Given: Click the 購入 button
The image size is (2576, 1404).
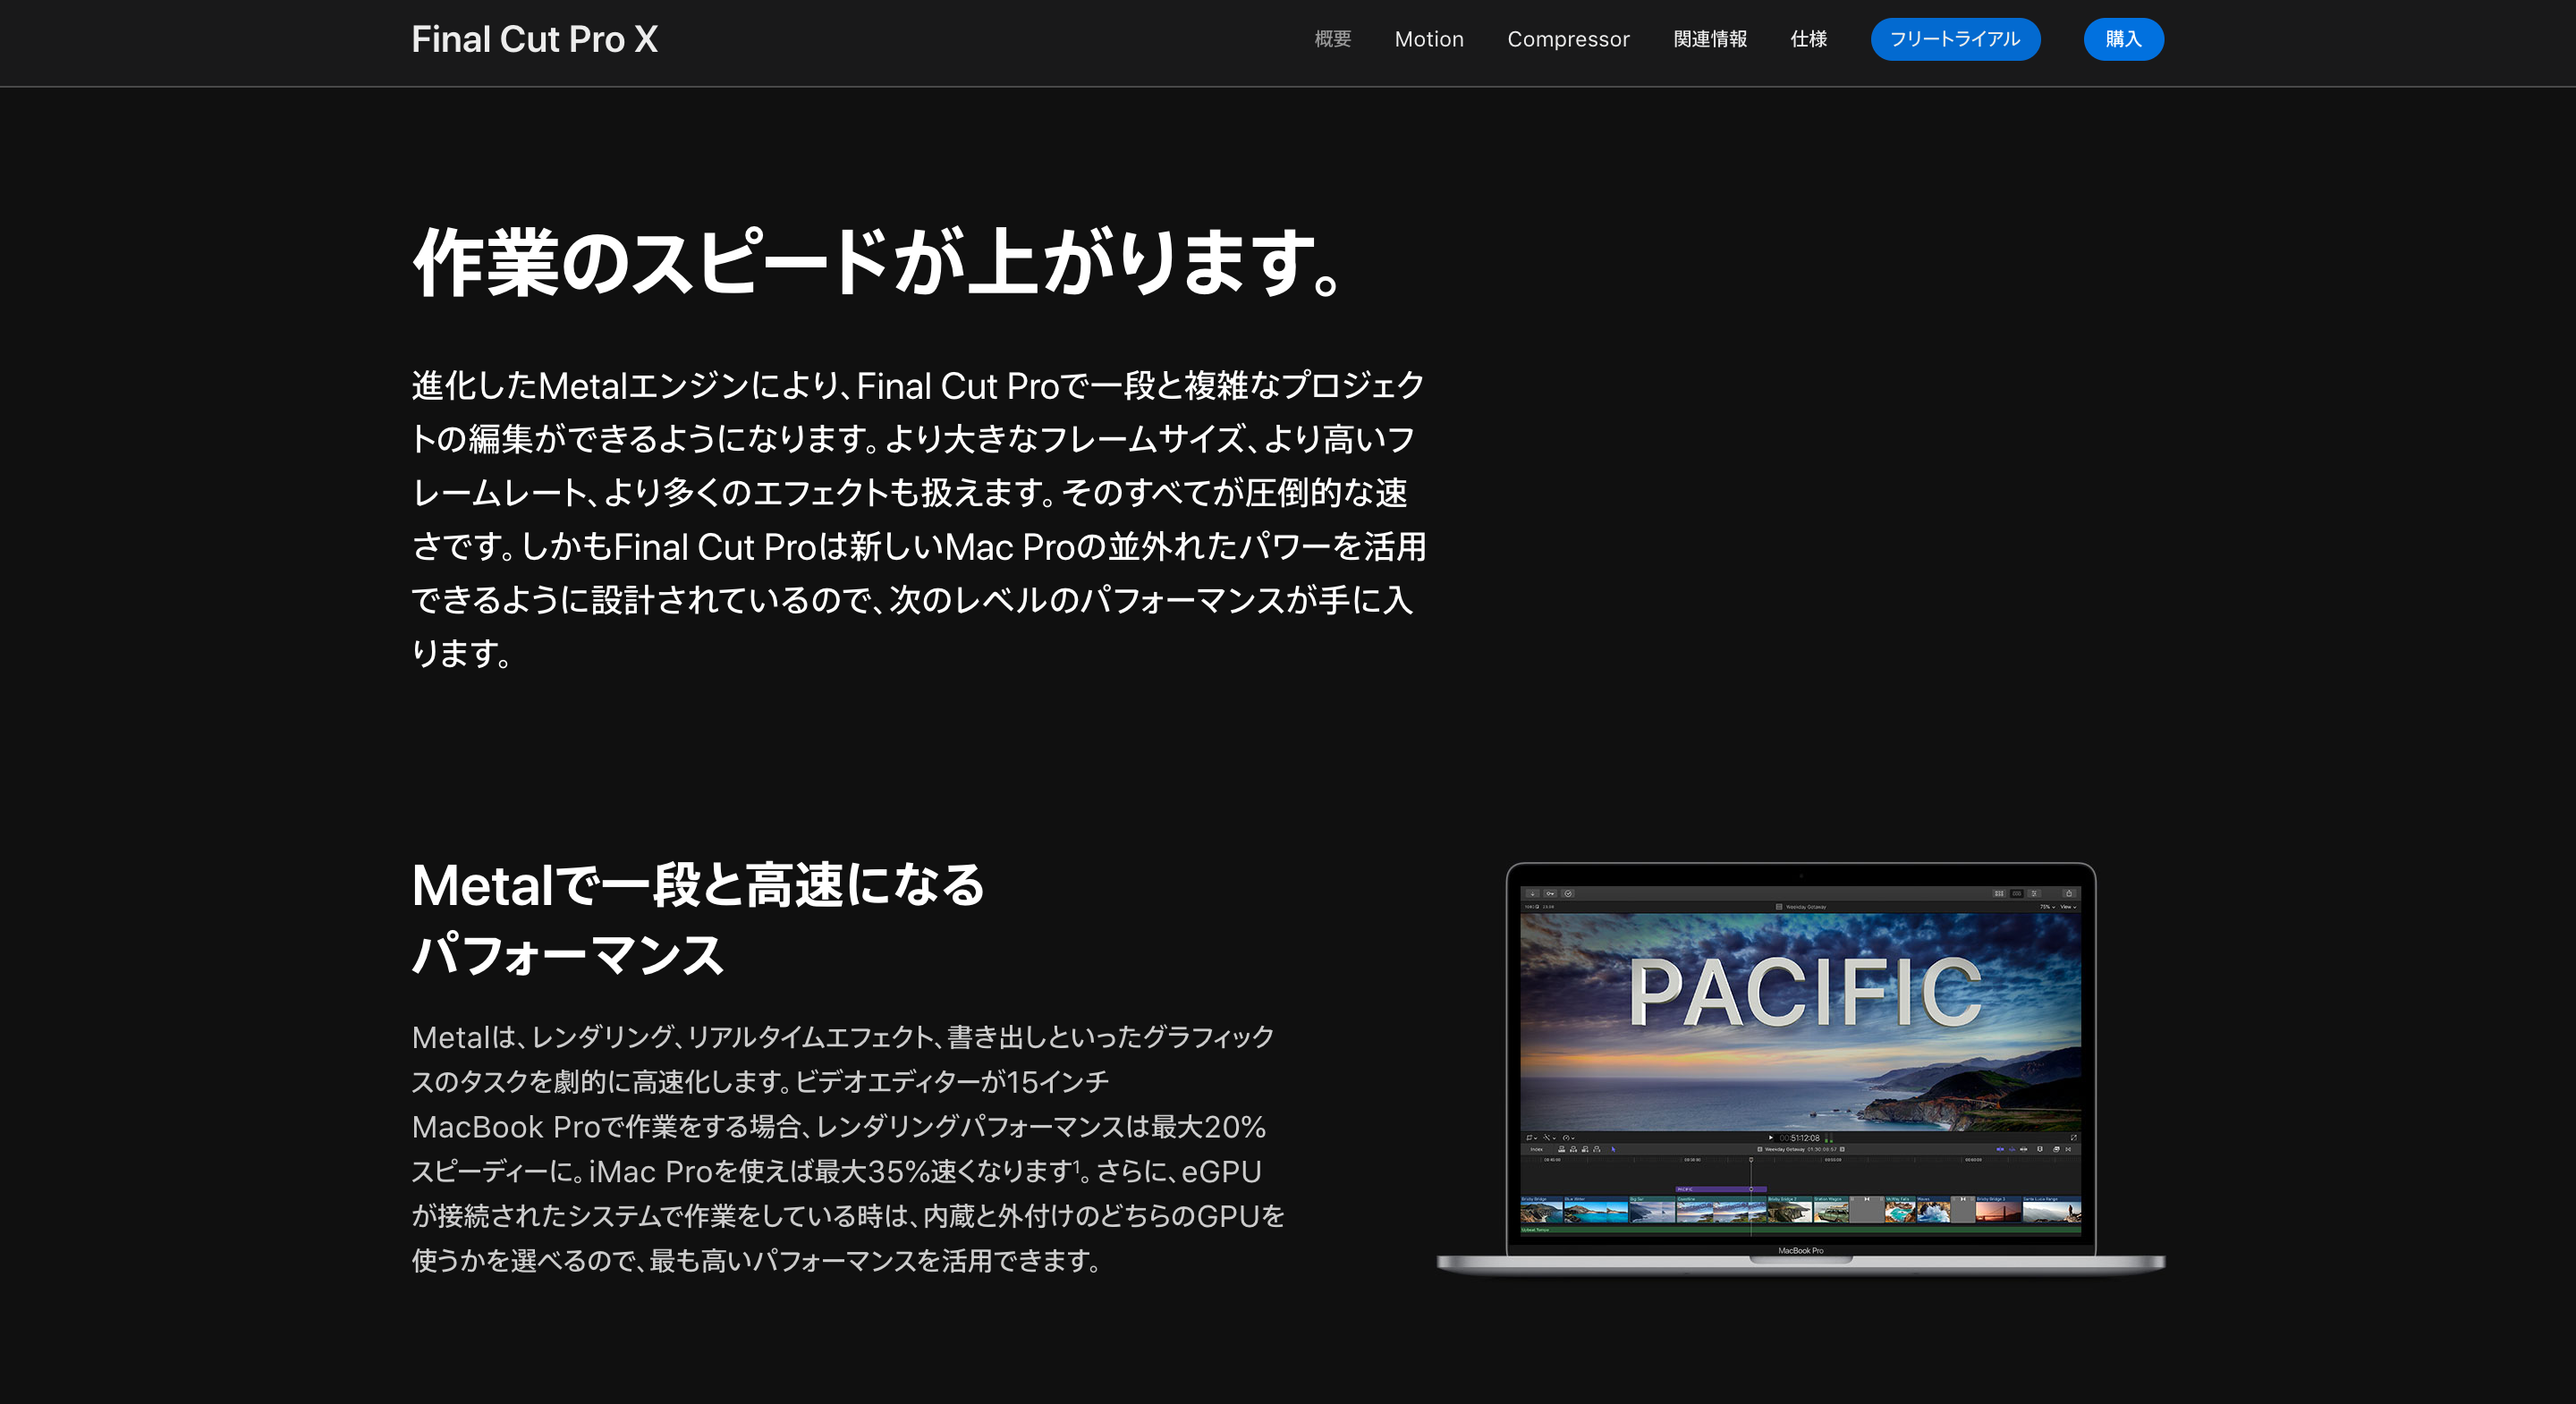Looking at the screenshot, I should (x=2123, y=39).
